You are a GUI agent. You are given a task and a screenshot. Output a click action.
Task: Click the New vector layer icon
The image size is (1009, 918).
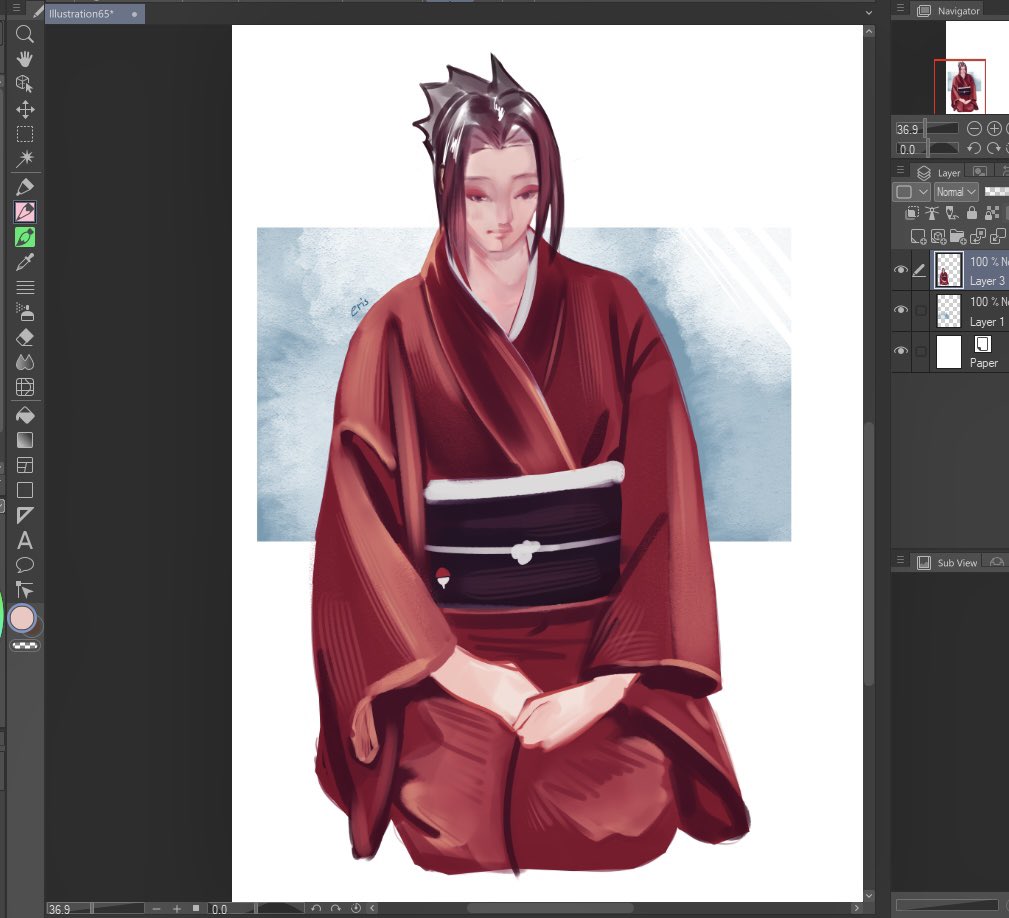[x=938, y=237]
